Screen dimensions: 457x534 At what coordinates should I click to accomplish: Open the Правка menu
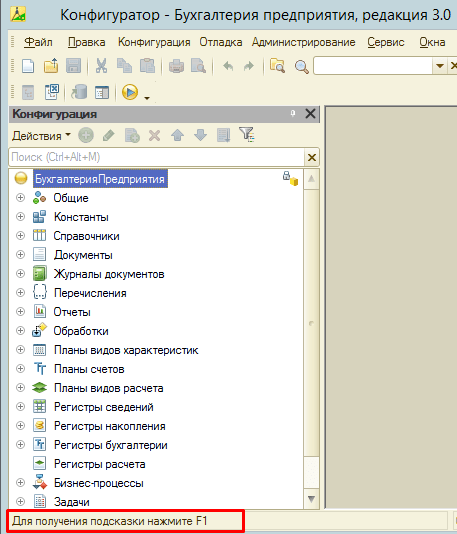[86, 42]
